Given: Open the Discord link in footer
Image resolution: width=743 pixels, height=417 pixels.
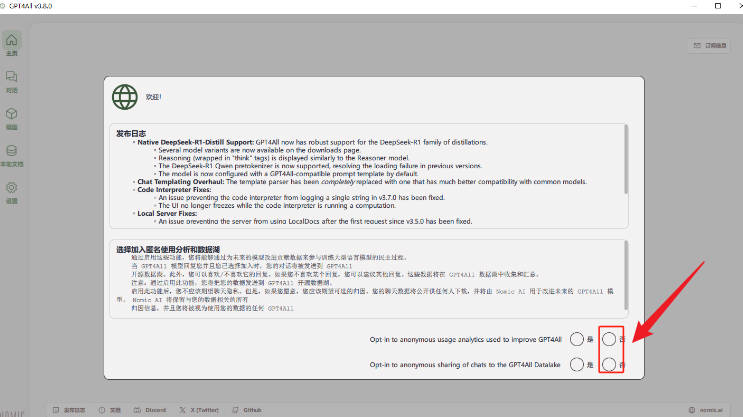Looking at the screenshot, I should [150, 410].
